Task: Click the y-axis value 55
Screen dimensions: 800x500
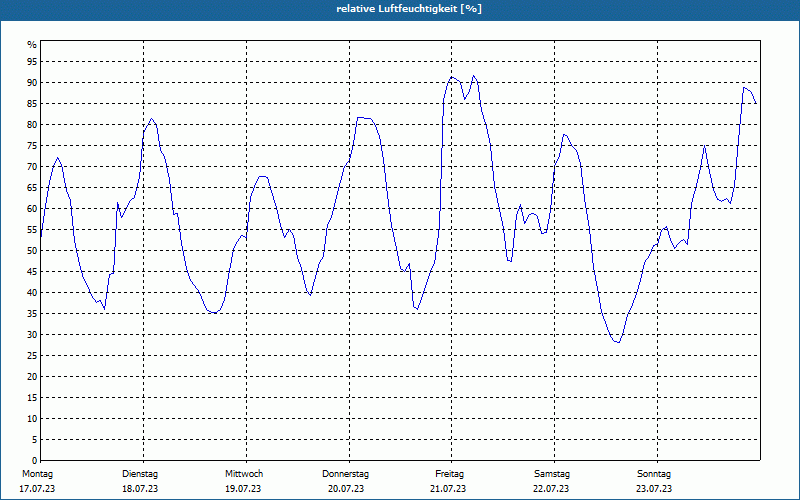Action: click(32, 230)
